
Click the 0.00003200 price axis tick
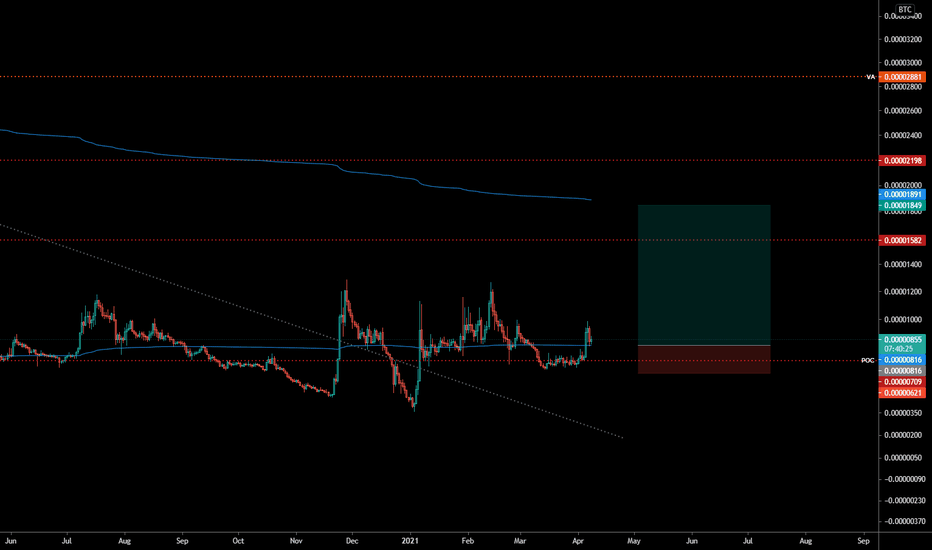pyautogui.click(x=903, y=40)
